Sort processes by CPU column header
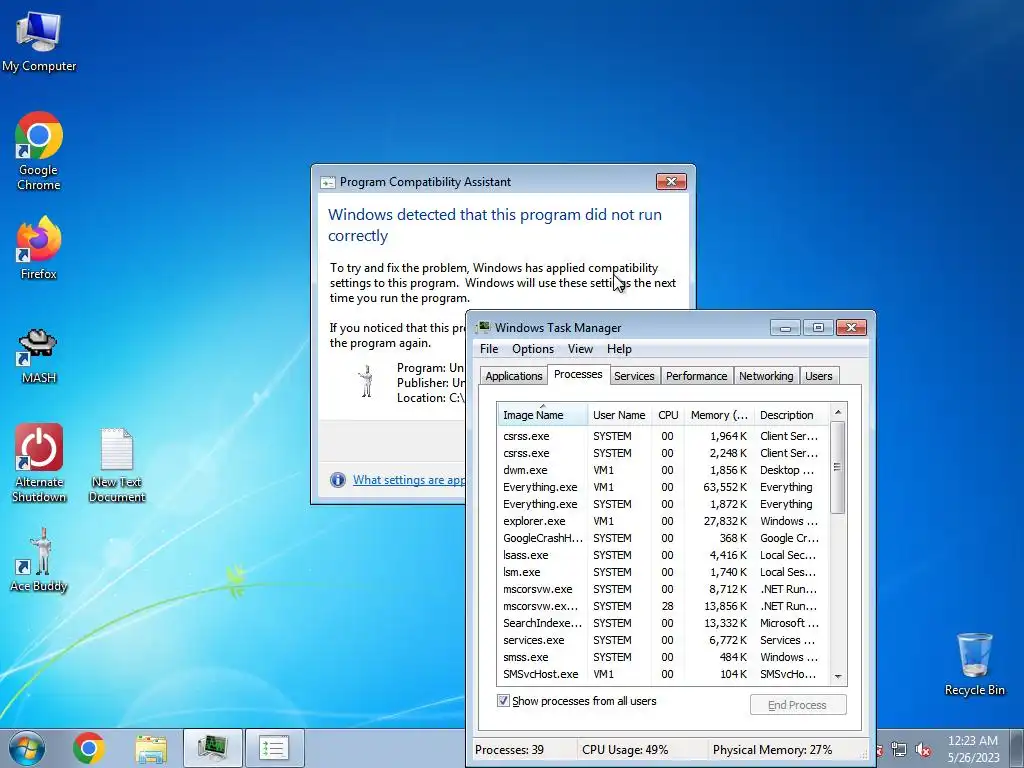The width and height of the screenshot is (1024, 768). (668, 415)
